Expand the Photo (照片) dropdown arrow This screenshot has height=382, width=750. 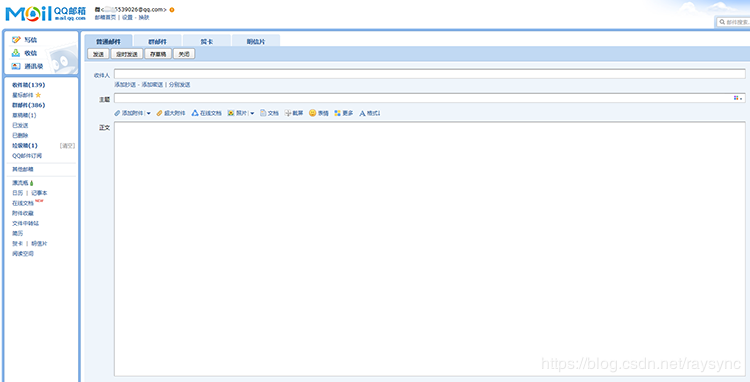[x=252, y=114]
